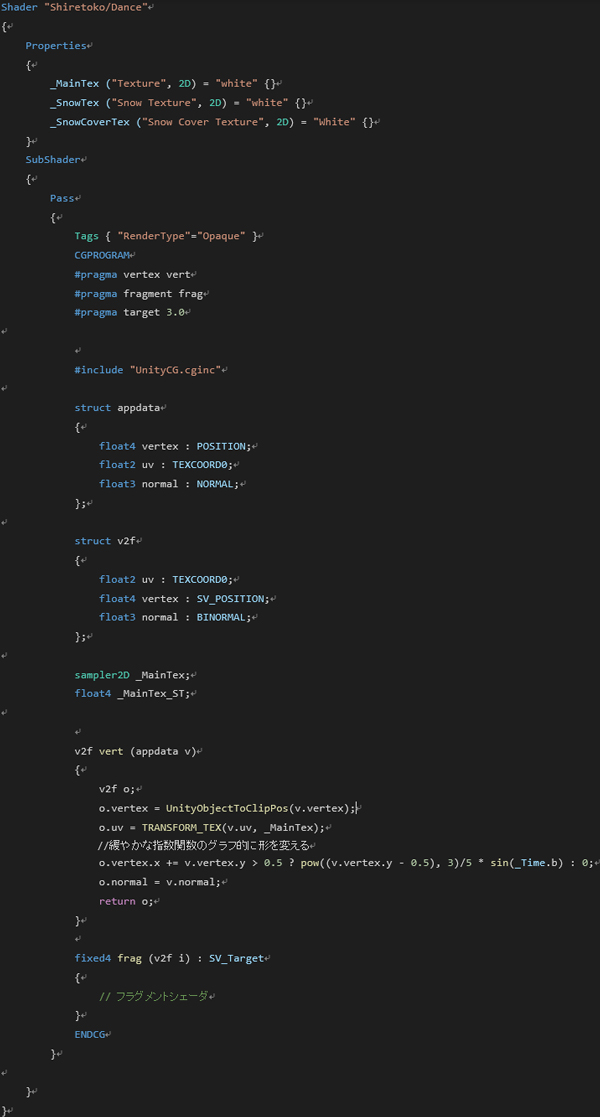This screenshot has height=1117, width=600.
Task: Click the float4 vertex : SV_POSITION line
Action: (185, 598)
